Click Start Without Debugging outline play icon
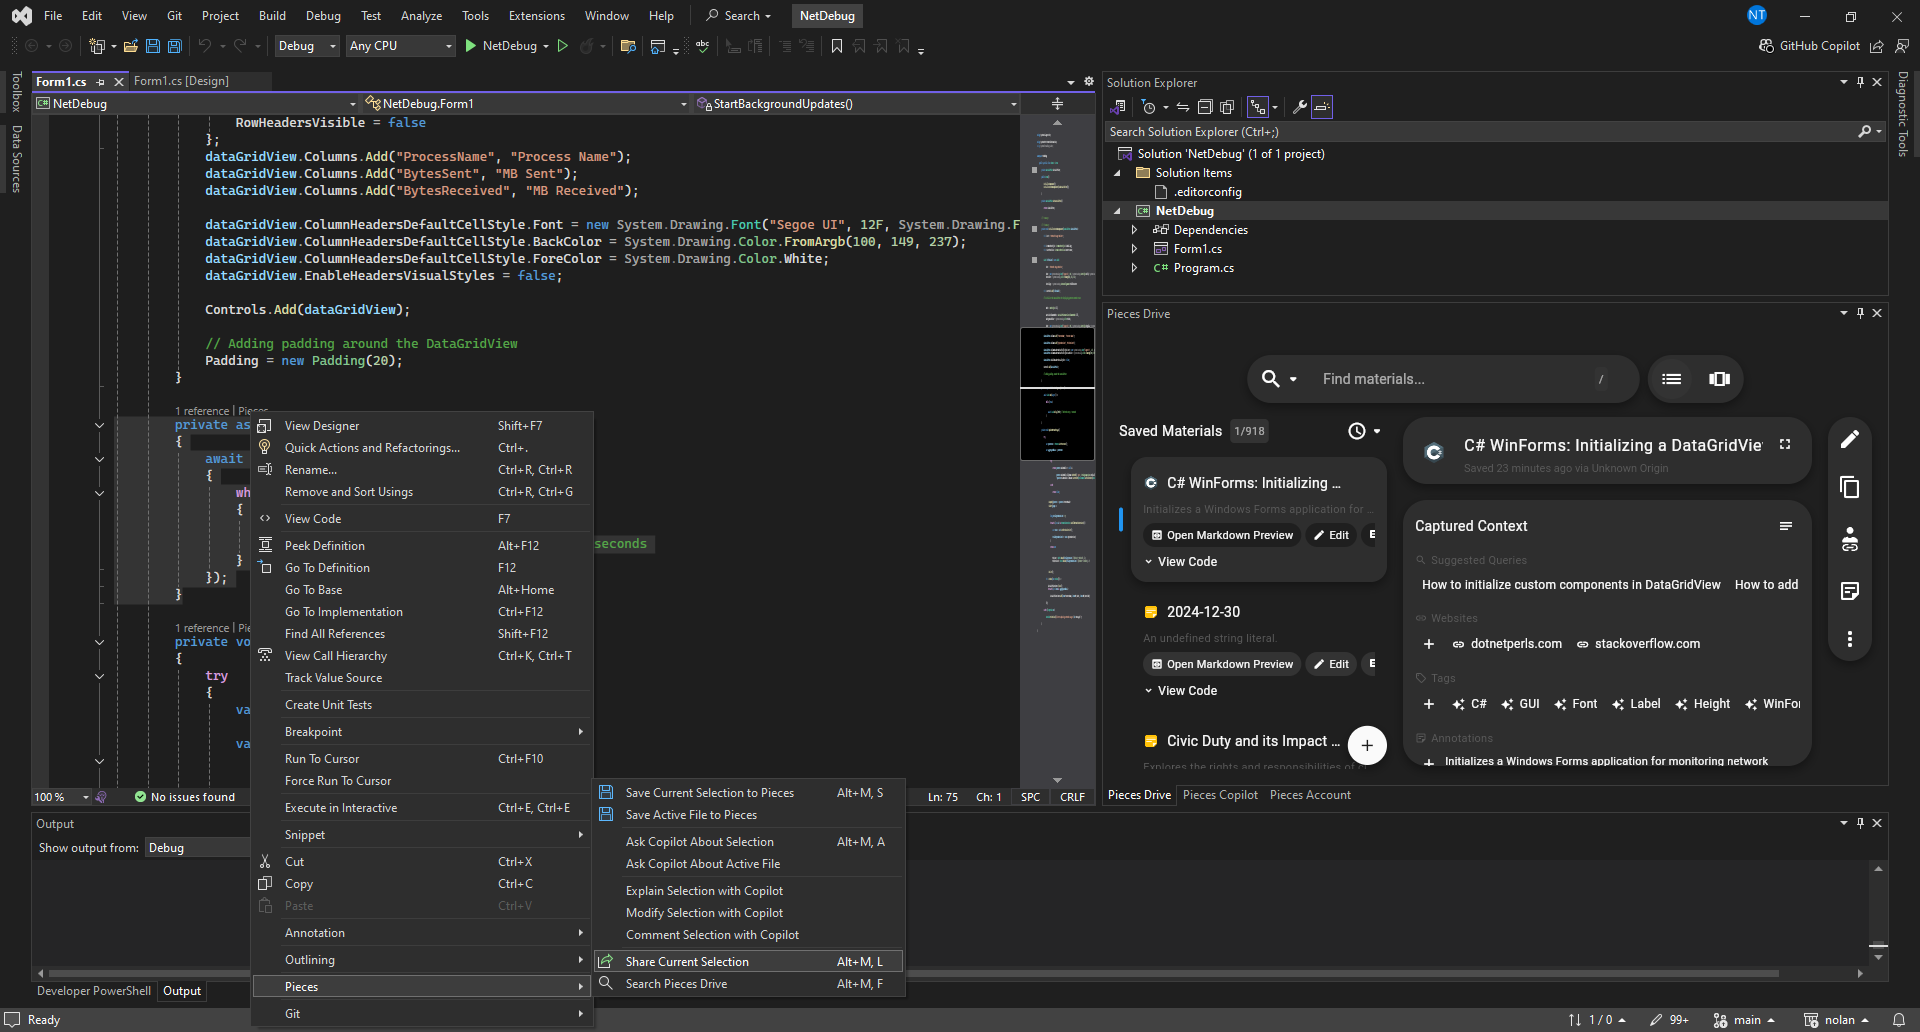 point(563,46)
